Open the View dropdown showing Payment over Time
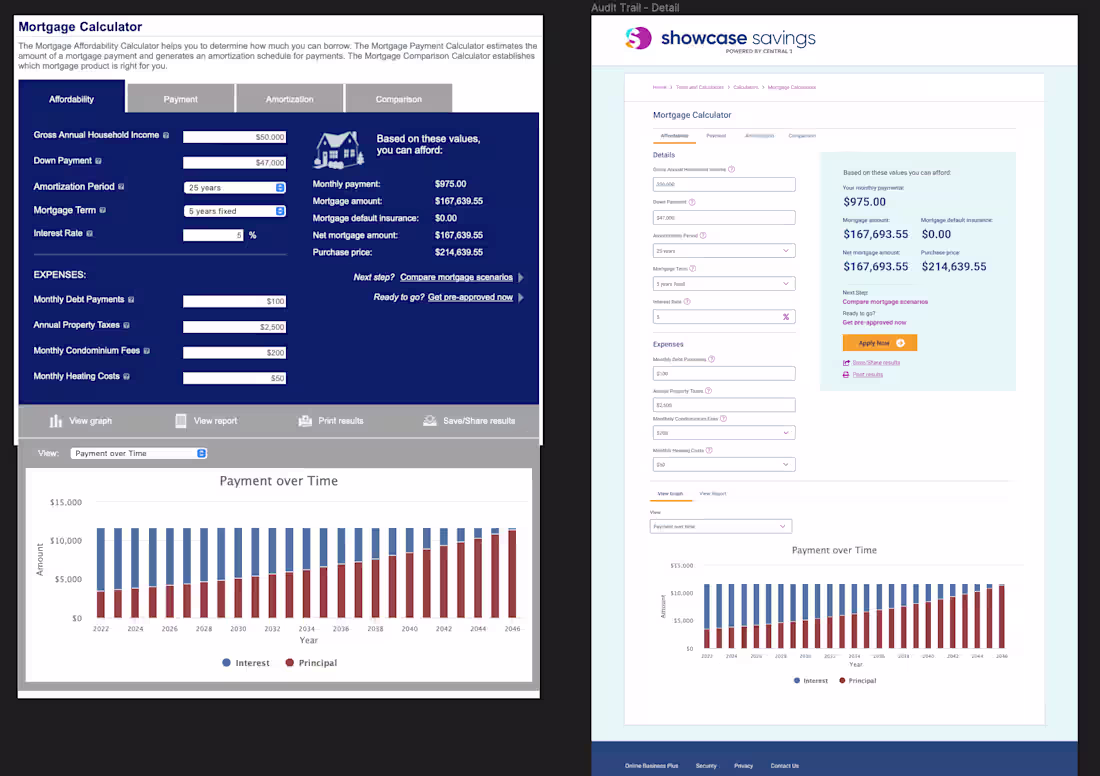The height and width of the screenshot is (776, 1100). (x=138, y=453)
